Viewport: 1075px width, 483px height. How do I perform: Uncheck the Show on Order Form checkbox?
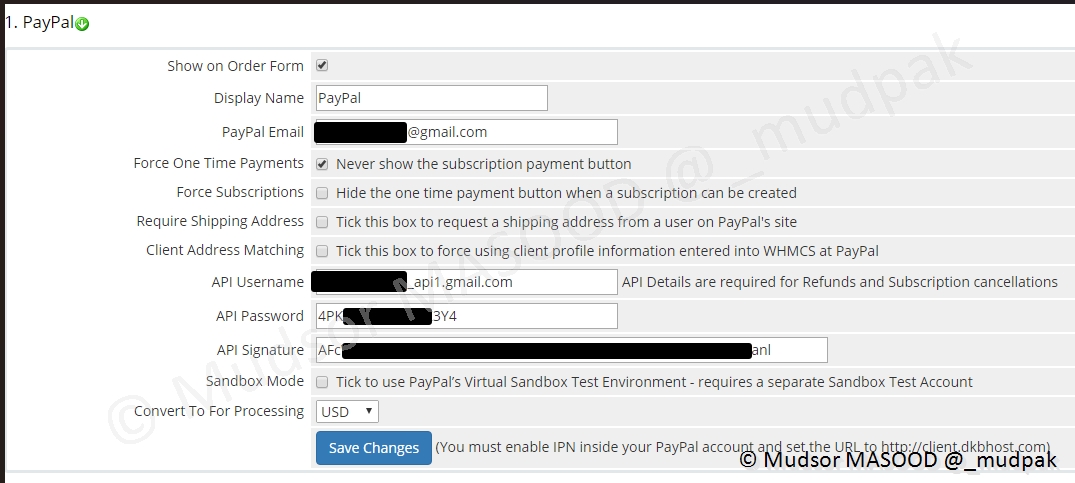pyautogui.click(x=322, y=66)
